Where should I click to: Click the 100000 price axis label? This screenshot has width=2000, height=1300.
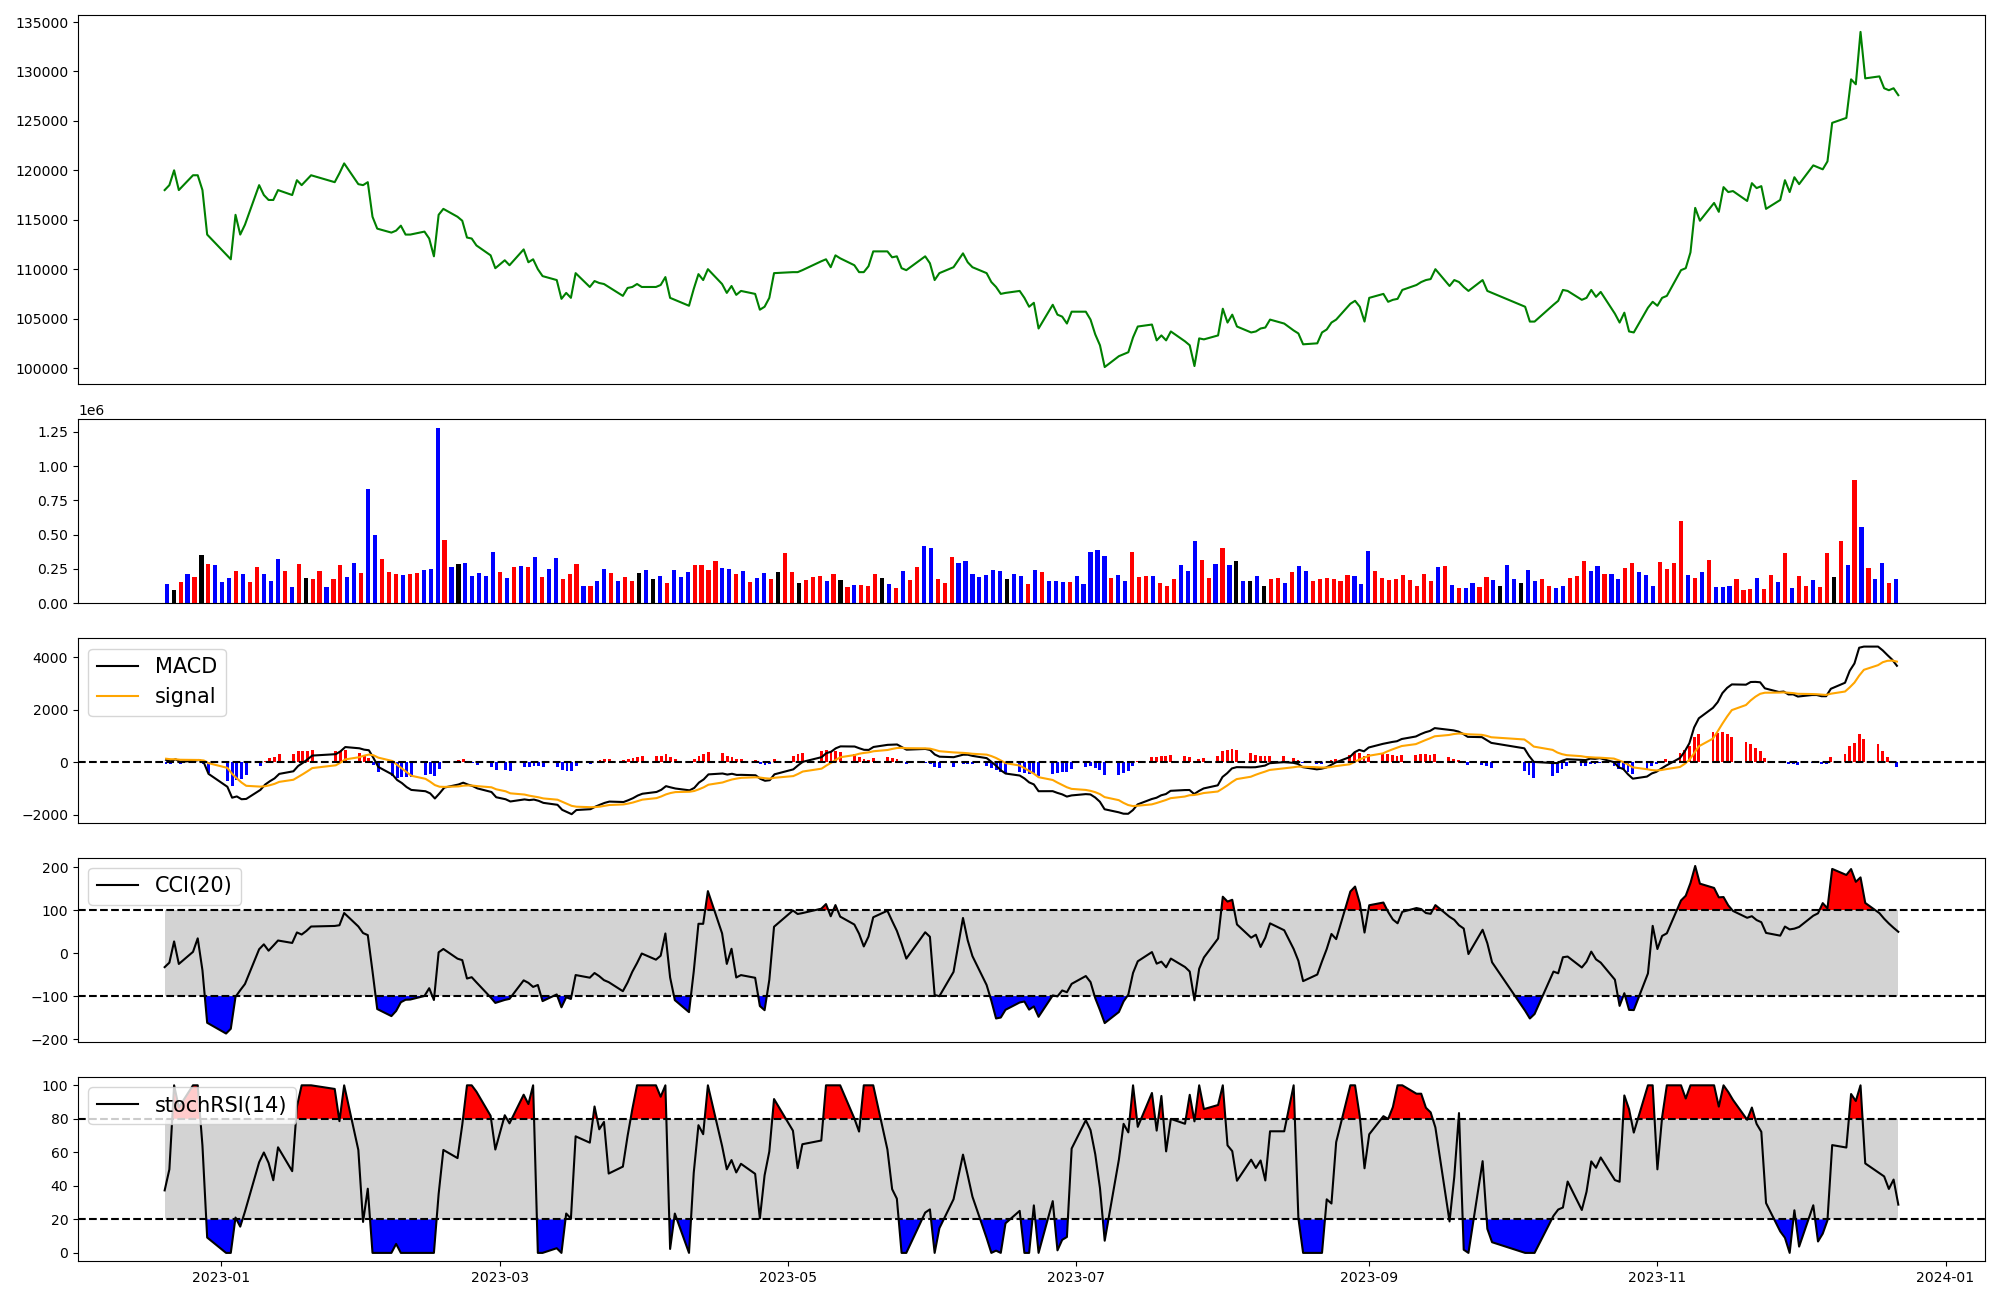pos(42,369)
